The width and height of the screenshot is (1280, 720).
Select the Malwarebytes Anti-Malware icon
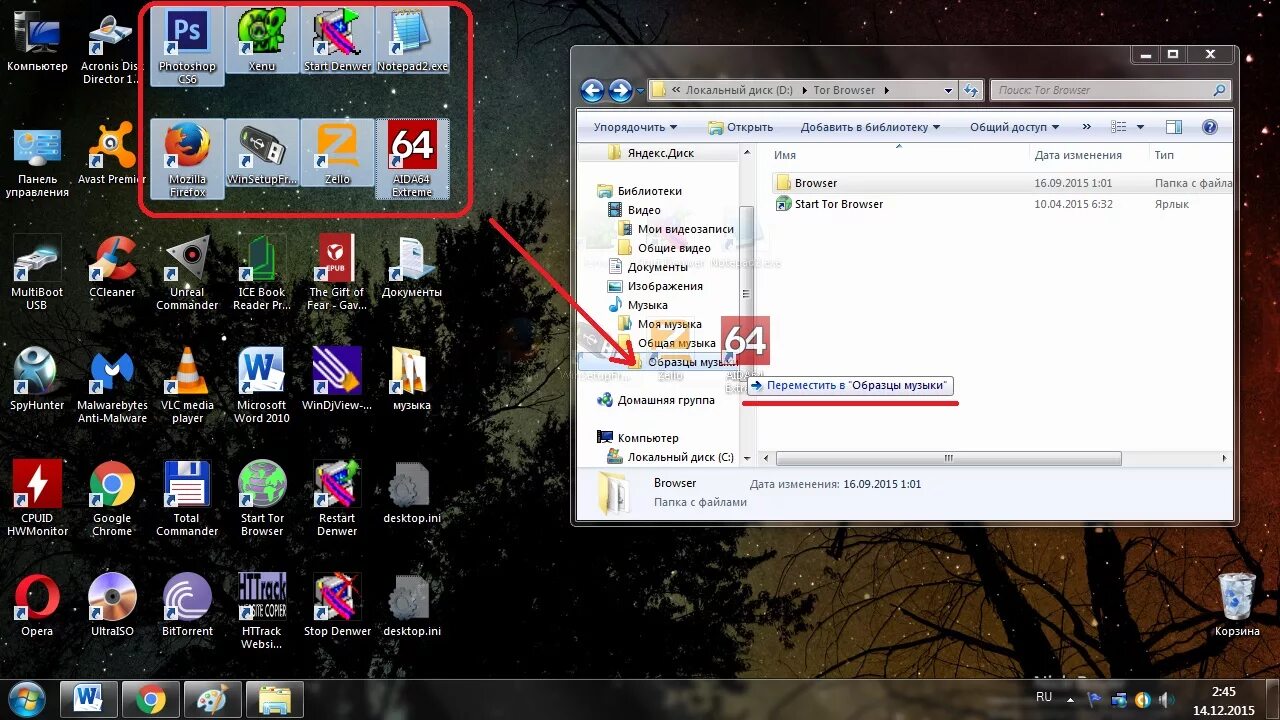pos(112,386)
